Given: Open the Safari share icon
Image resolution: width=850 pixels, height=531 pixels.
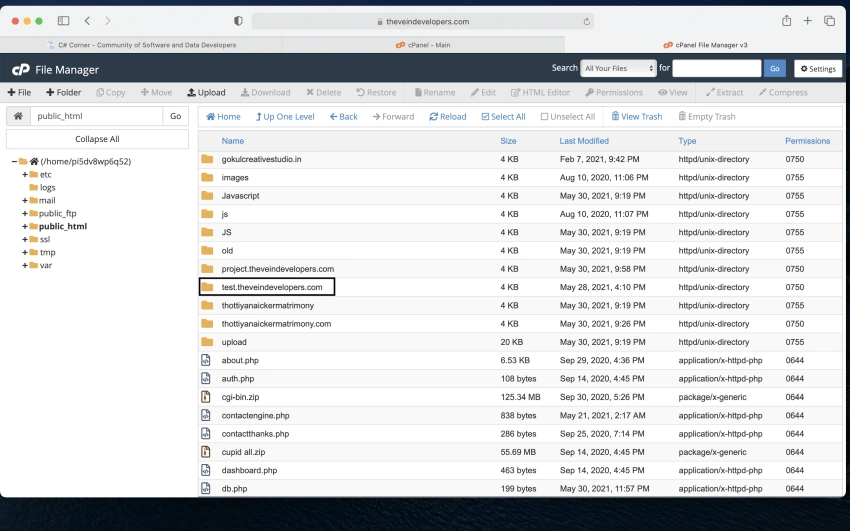Looking at the screenshot, I should [x=787, y=21].
